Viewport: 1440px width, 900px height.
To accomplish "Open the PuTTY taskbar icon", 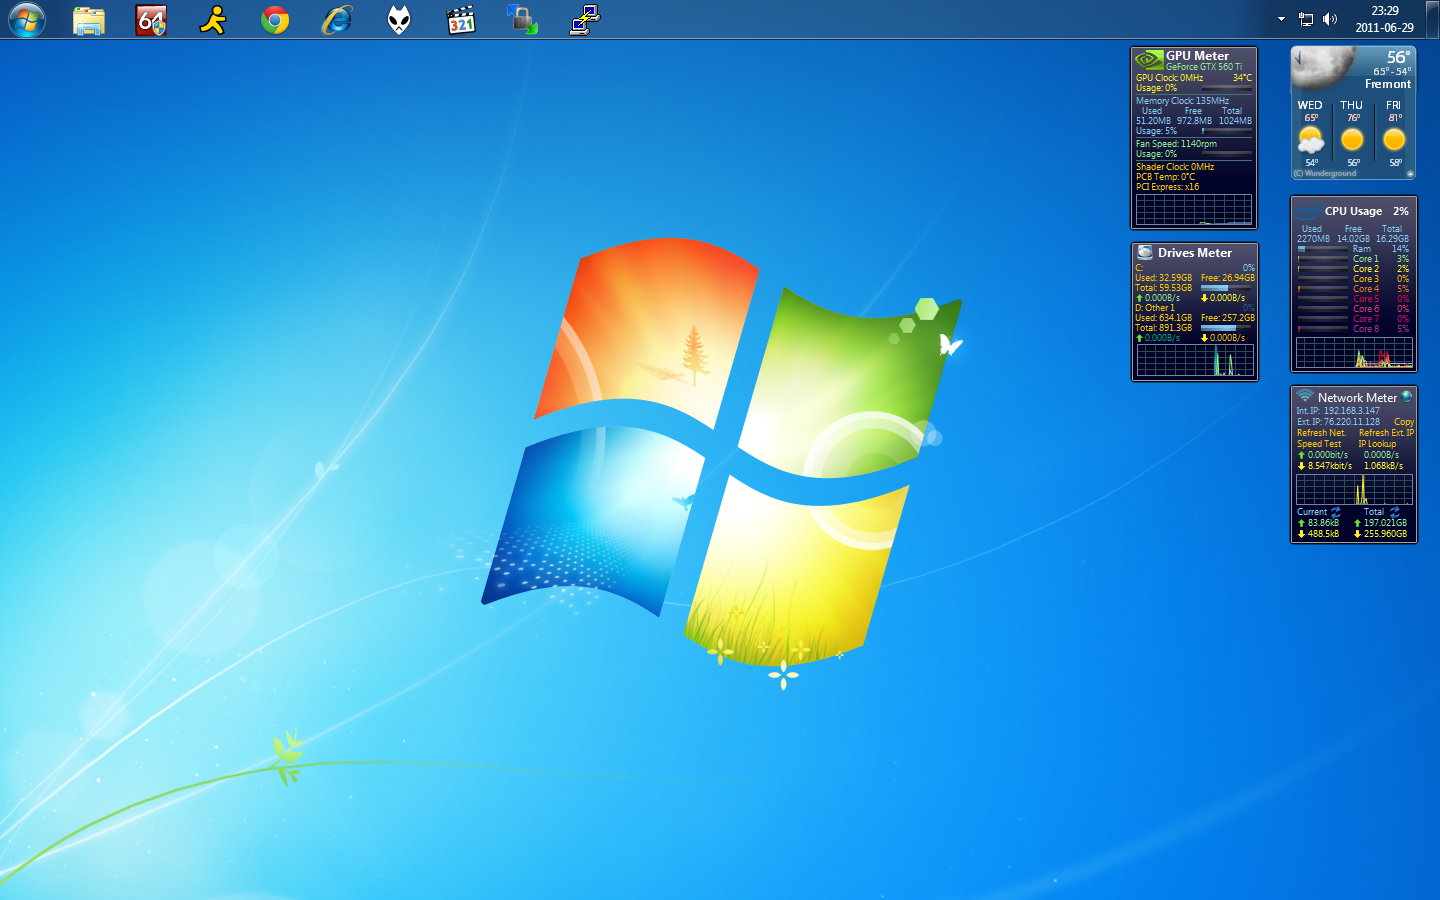I will (584, 20).
